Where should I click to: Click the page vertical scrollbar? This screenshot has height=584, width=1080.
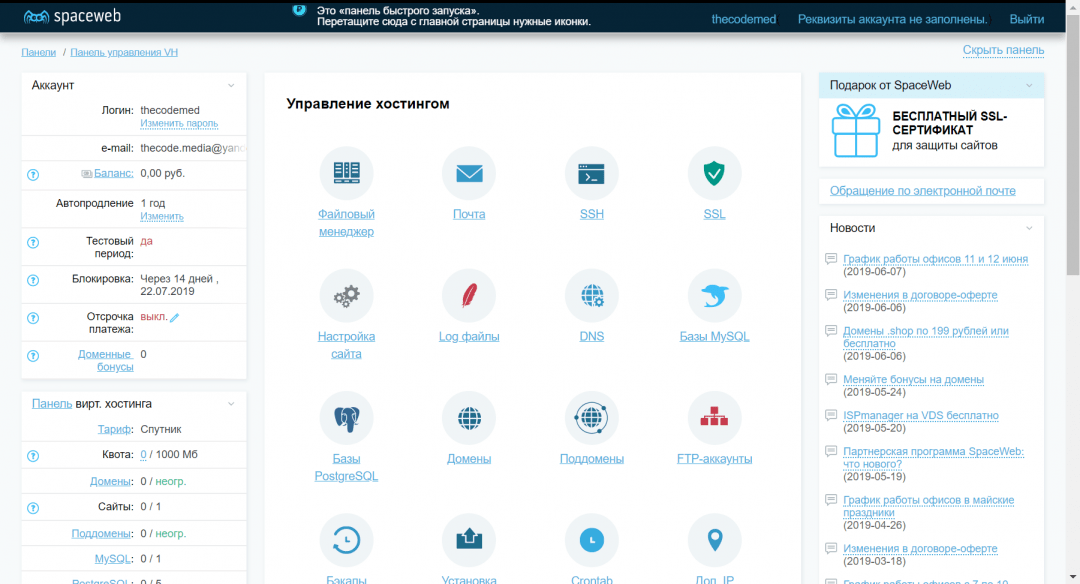[x=1072, y=150]
